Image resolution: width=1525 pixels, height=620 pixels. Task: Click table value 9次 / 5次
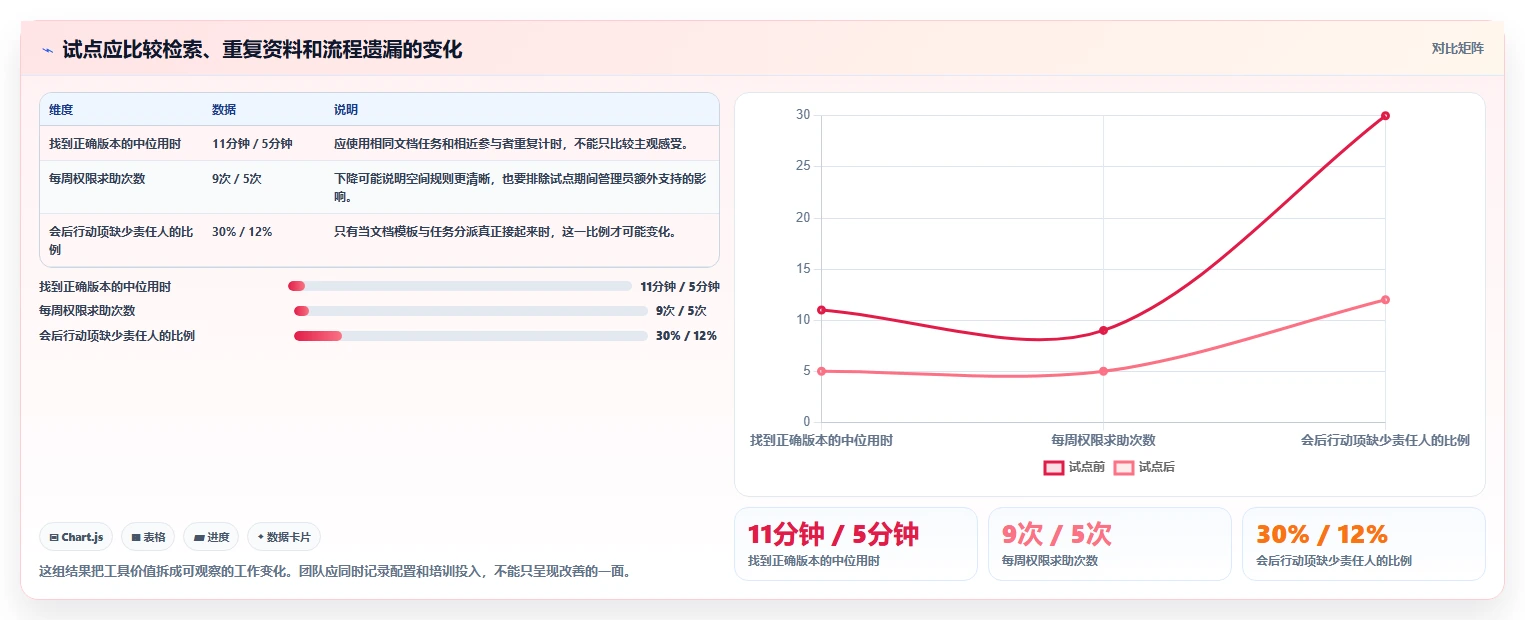point(237,179)
